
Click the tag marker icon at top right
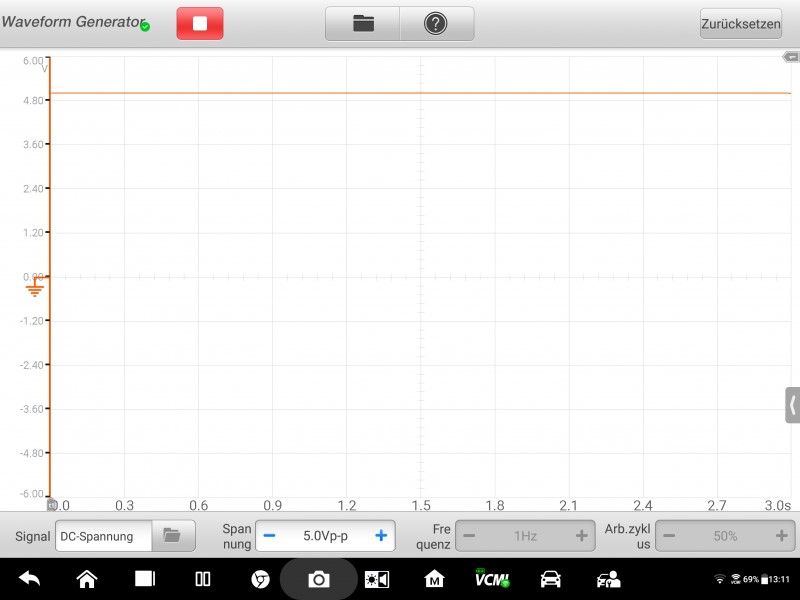[x=791, y=57]
